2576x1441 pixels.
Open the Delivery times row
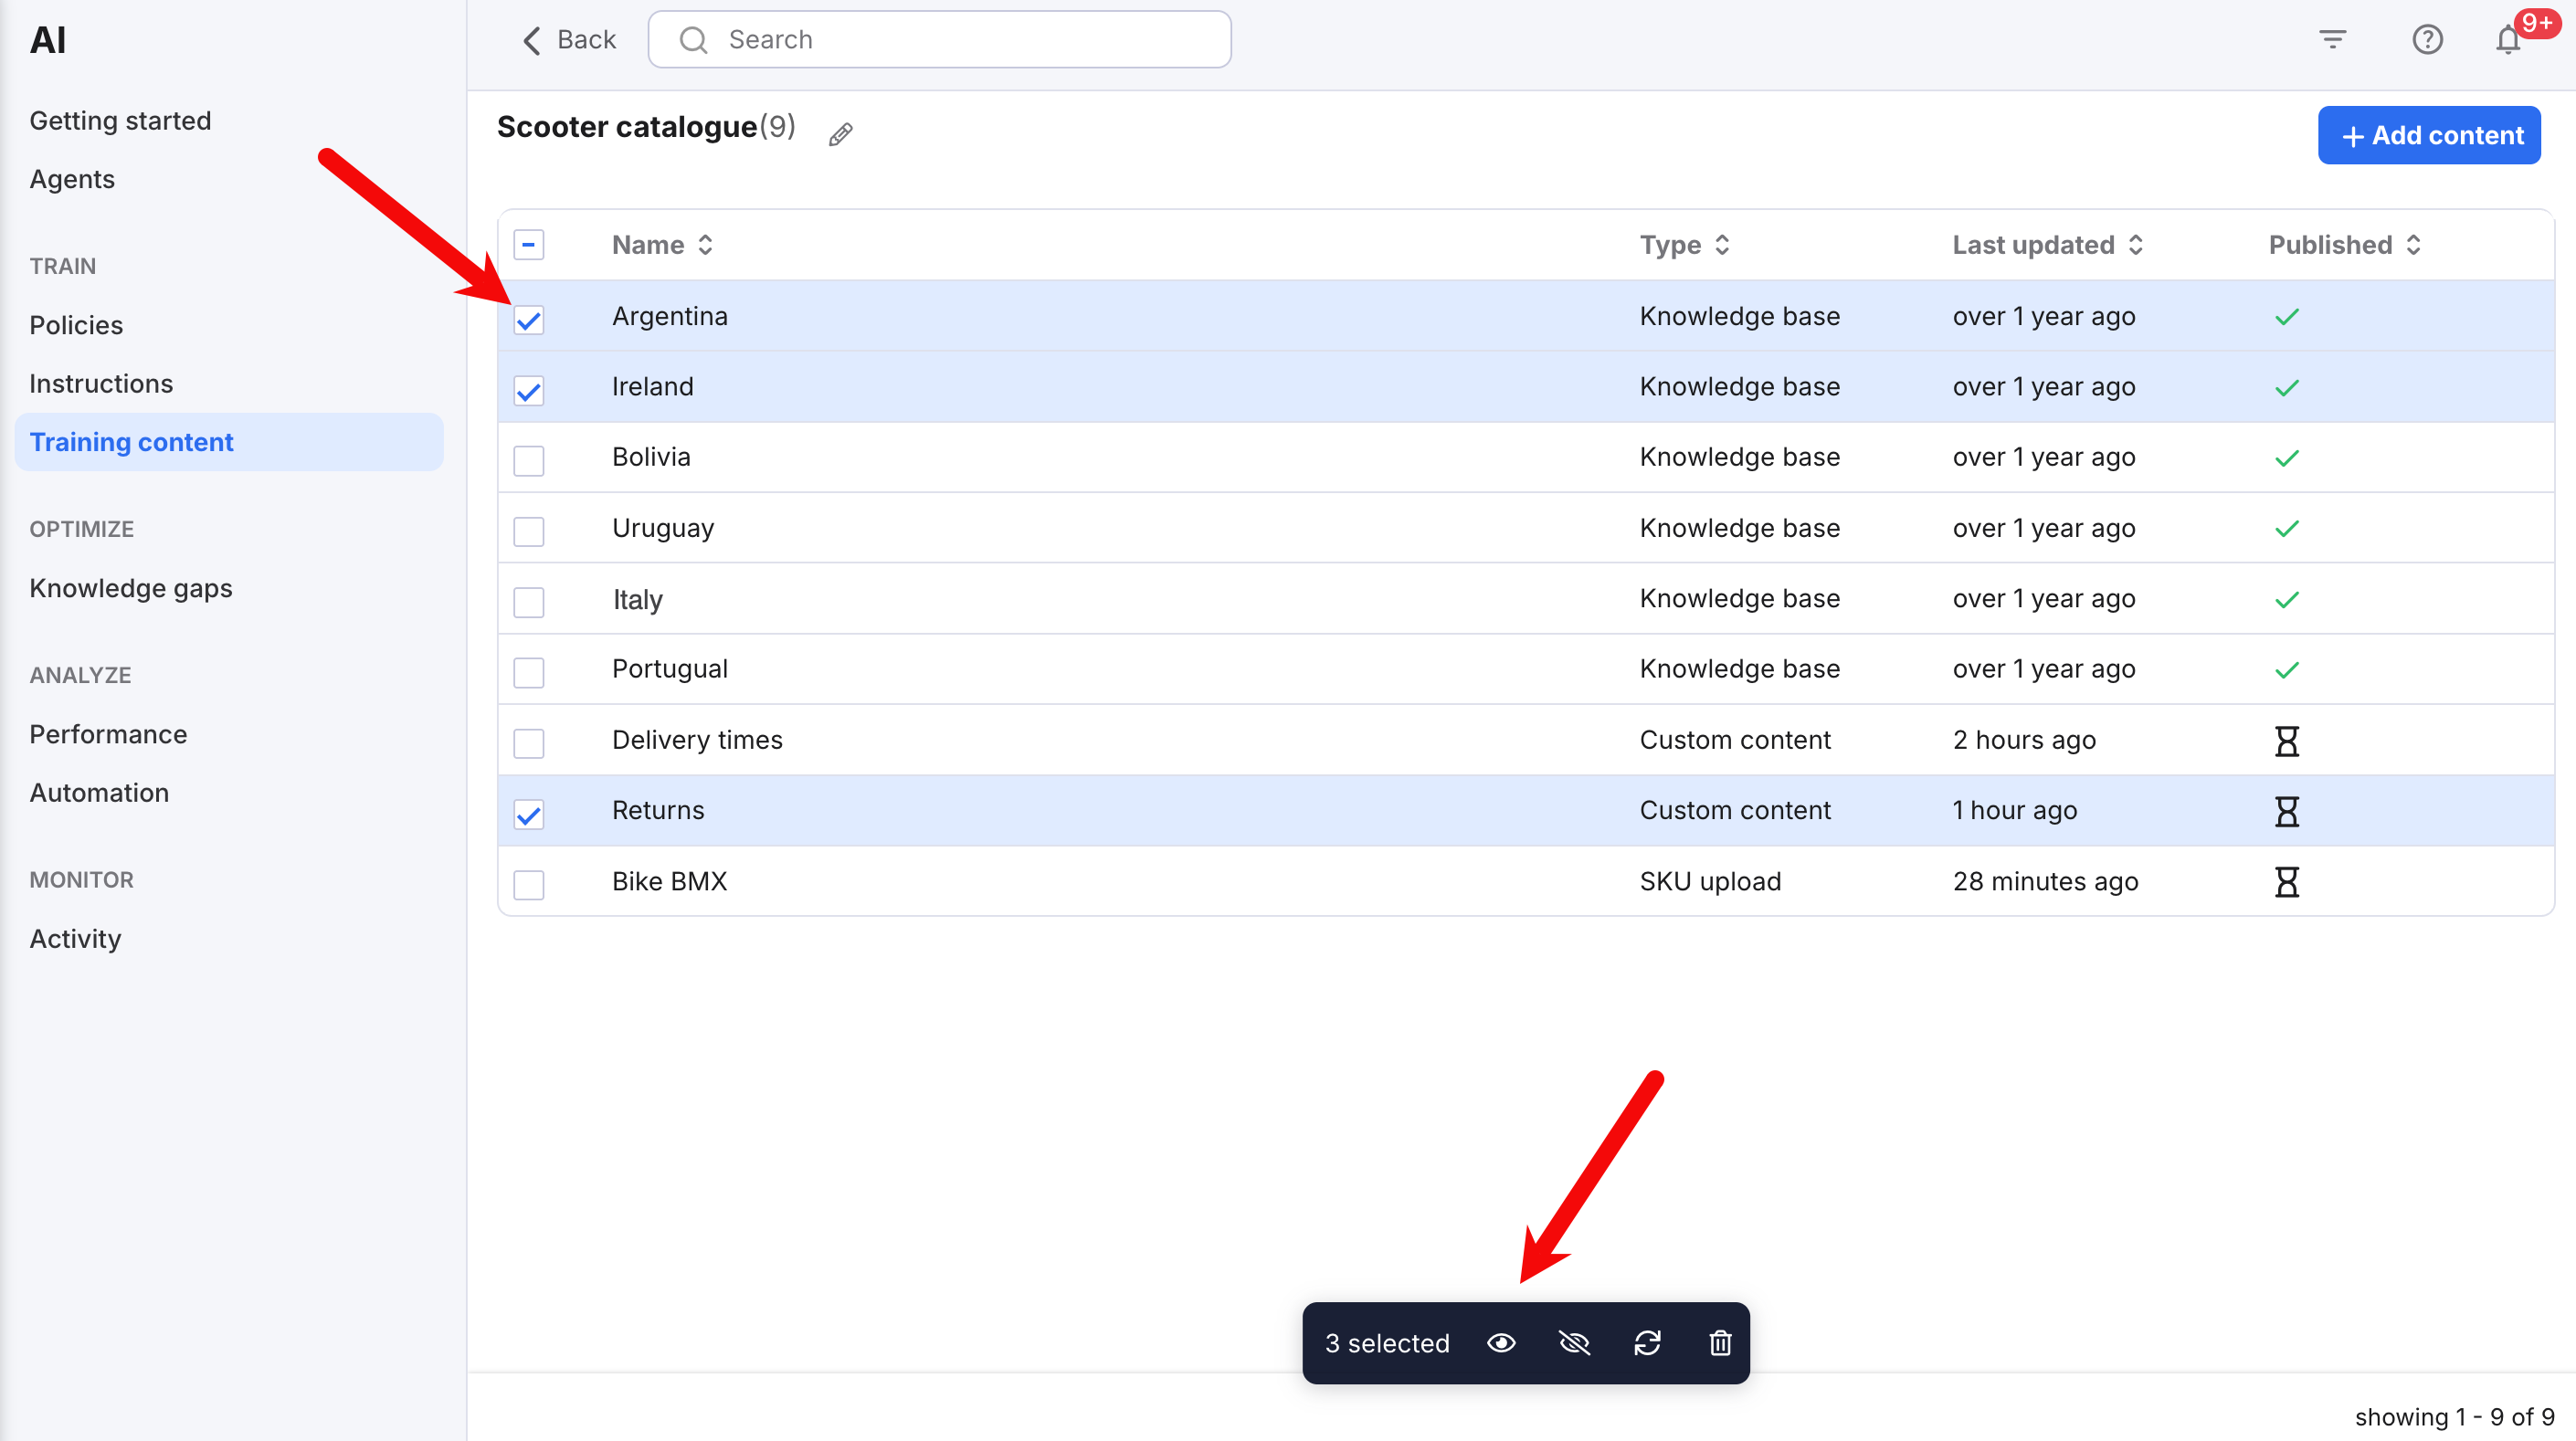point(697,740)
